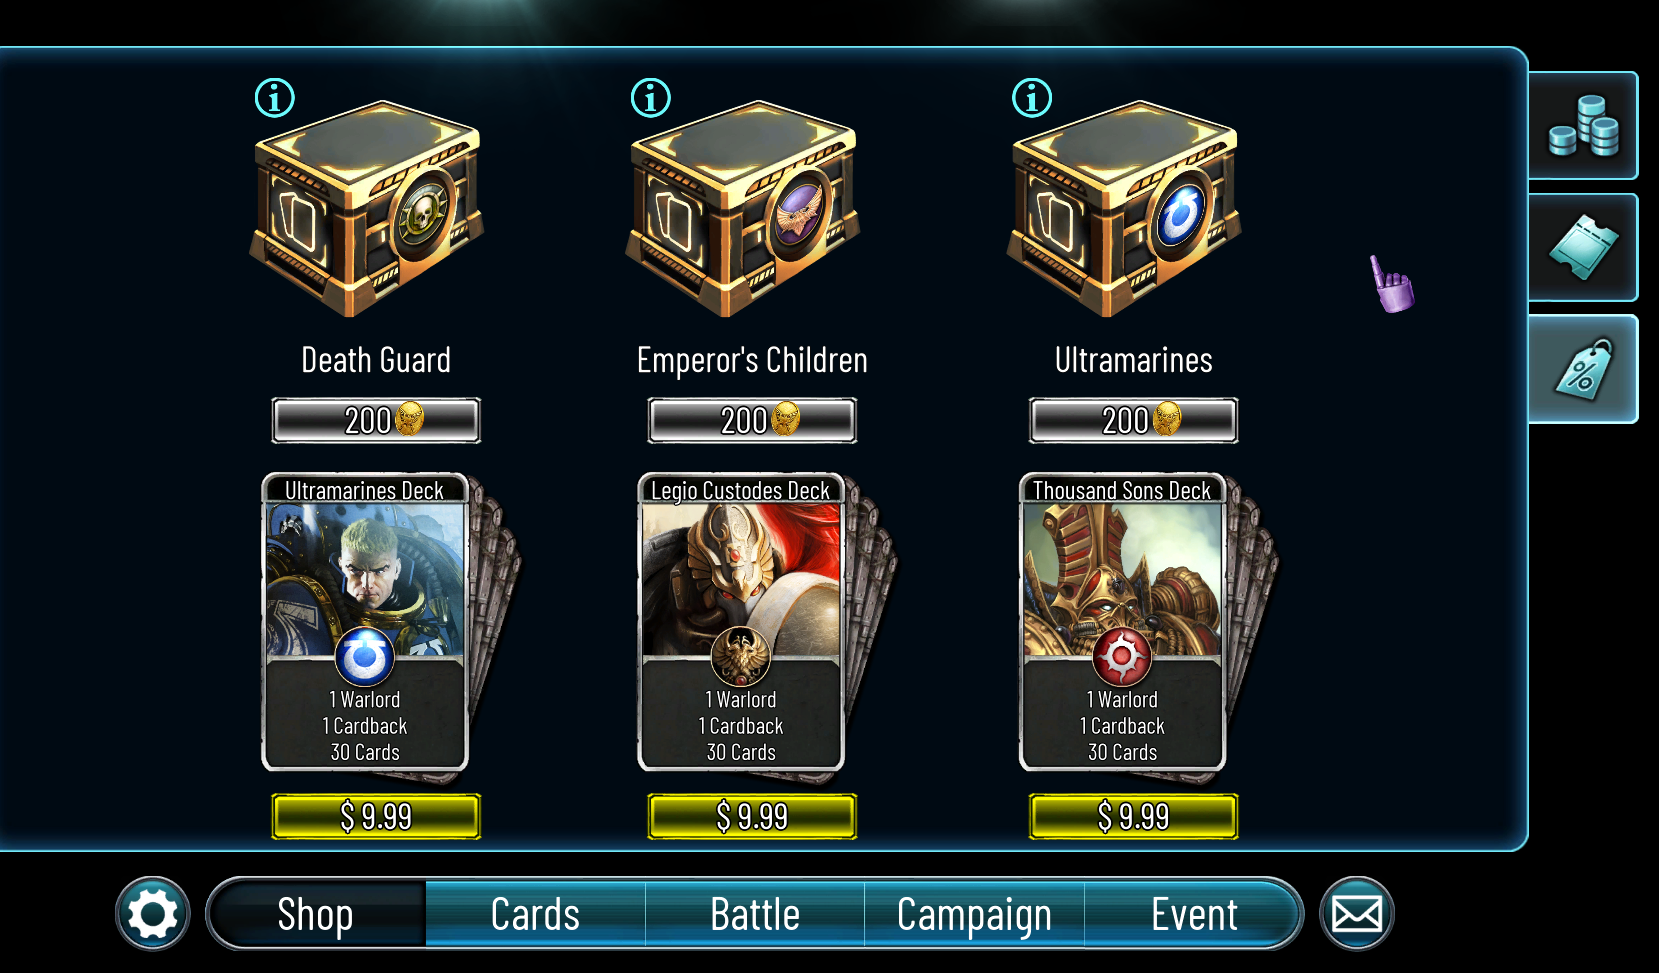Open settings gear icon

[x=153, y=914]
